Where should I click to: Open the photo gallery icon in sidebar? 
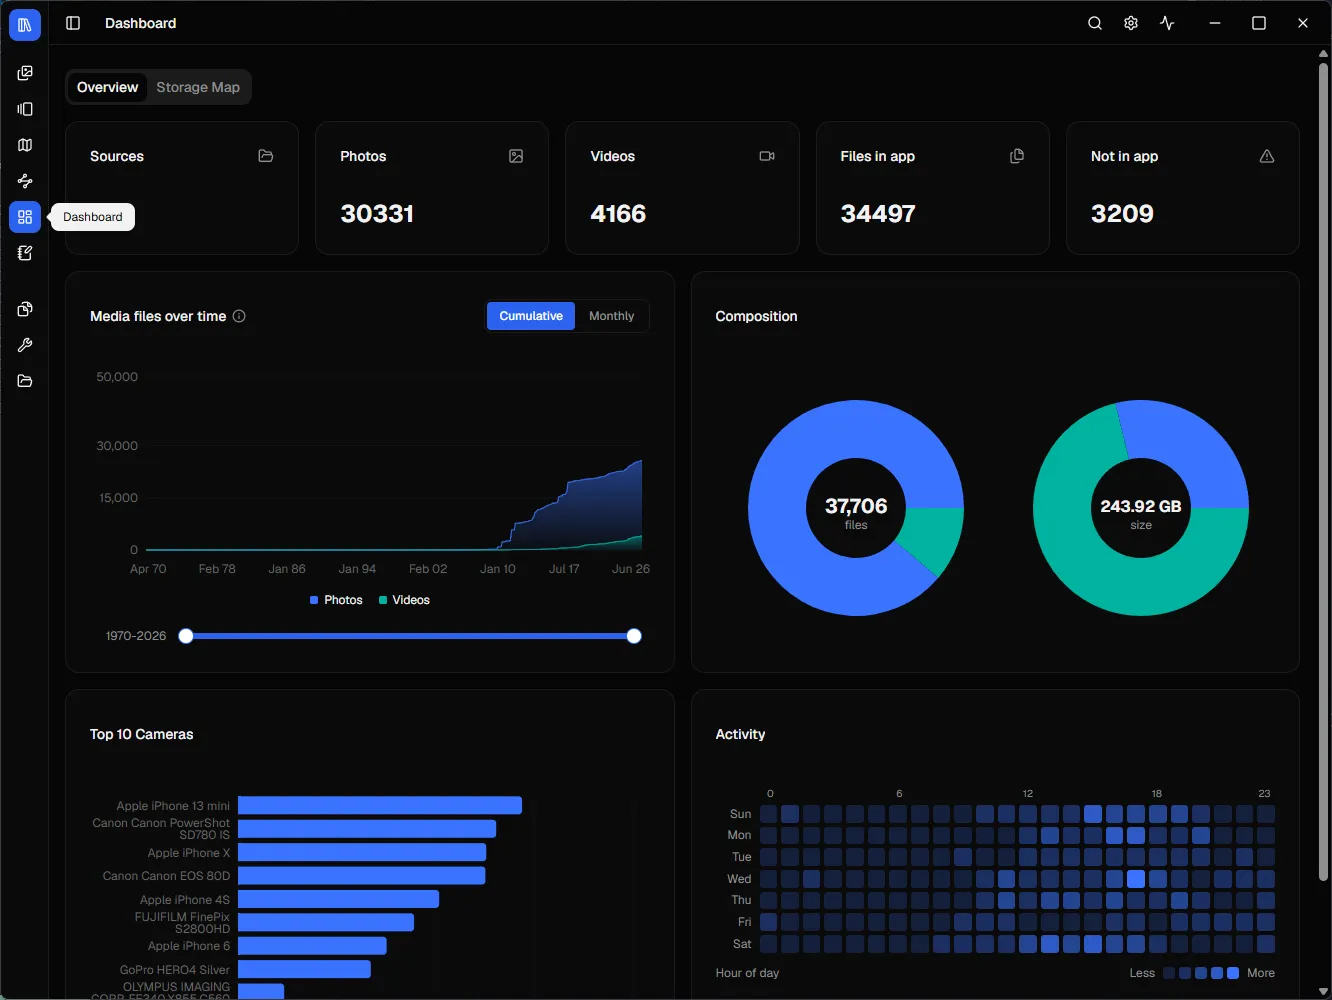click(25, 73)
